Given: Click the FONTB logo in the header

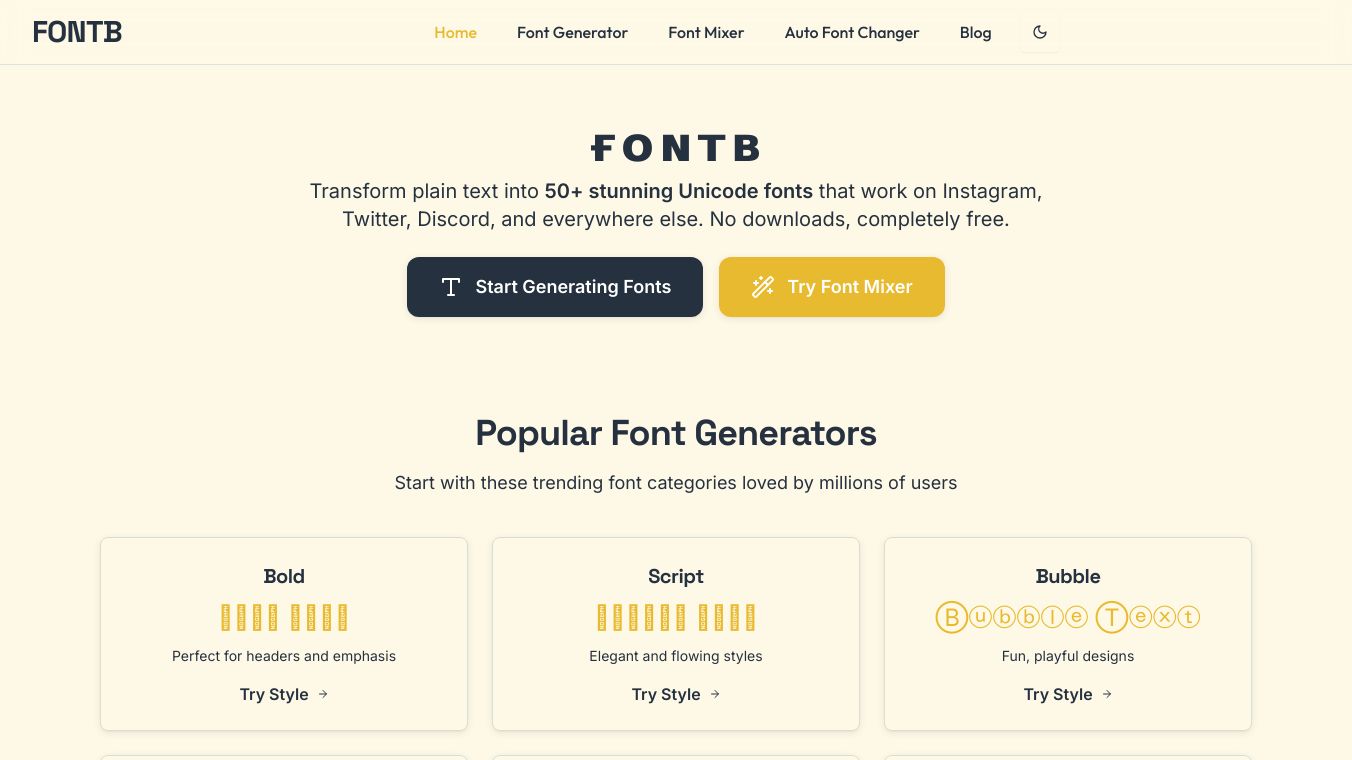Looking at the screenshot, I should click(78, 32).
